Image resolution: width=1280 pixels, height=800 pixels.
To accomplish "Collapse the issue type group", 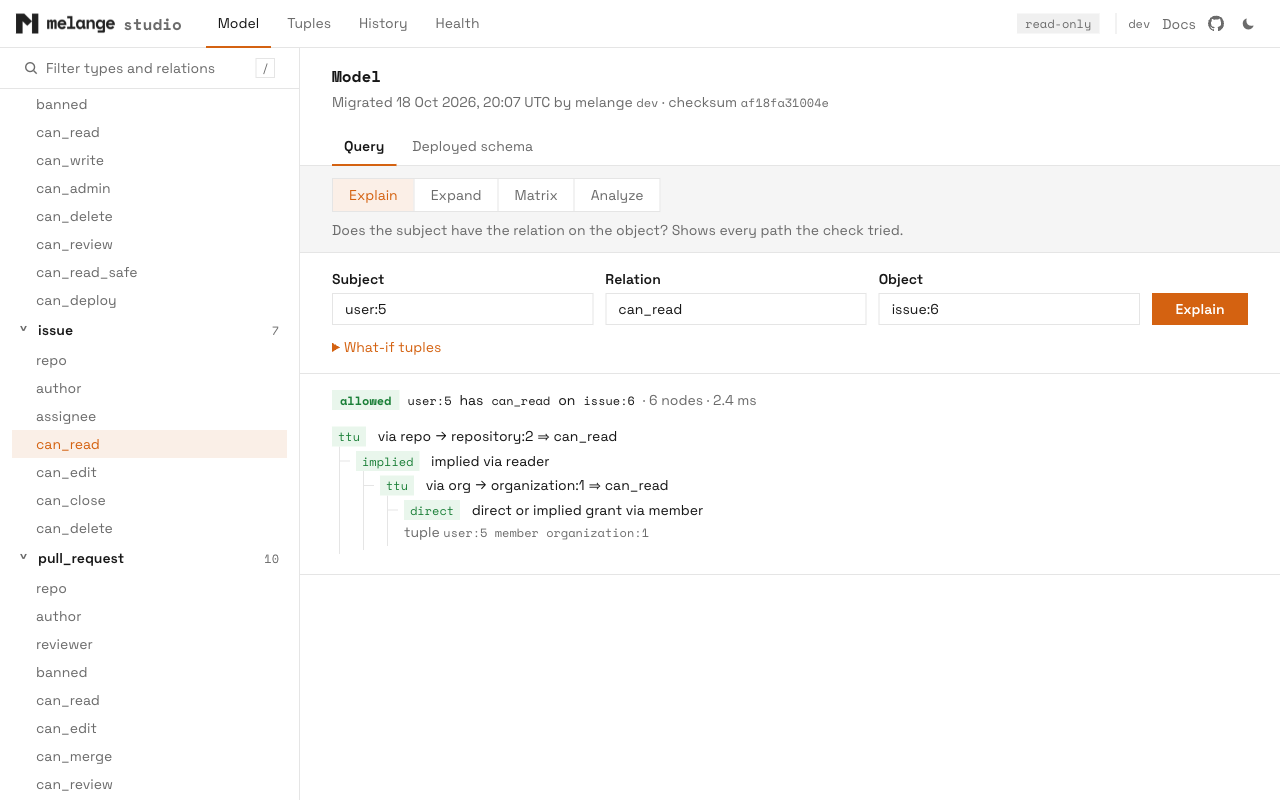I will point(23,330).
